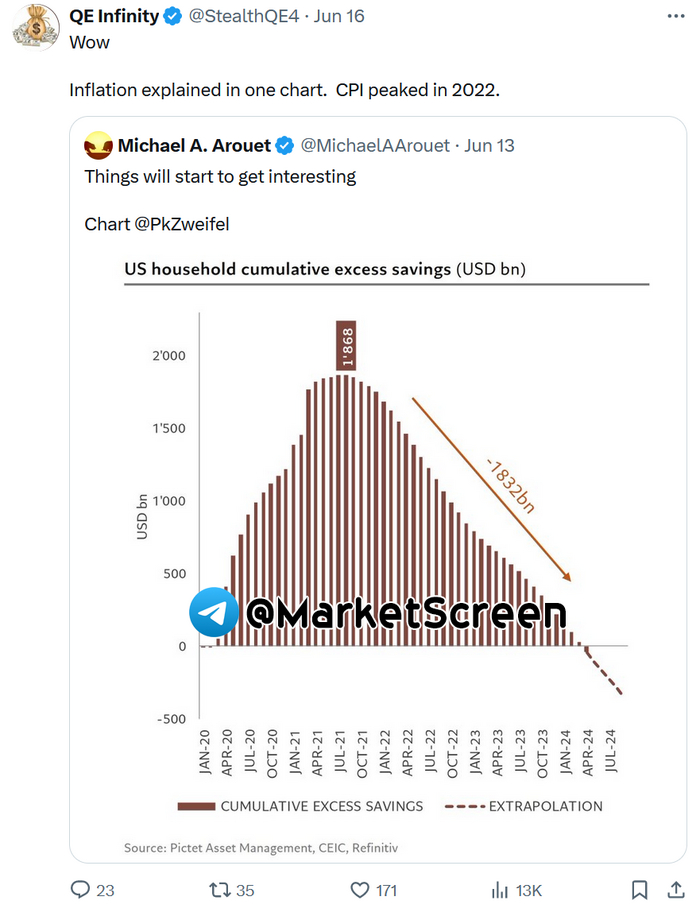Image resolution: width=700 pixels, height=912 pixels.
Task: Click the Cumulative Excess Savings legend swatch
Action: click(195, 806)
